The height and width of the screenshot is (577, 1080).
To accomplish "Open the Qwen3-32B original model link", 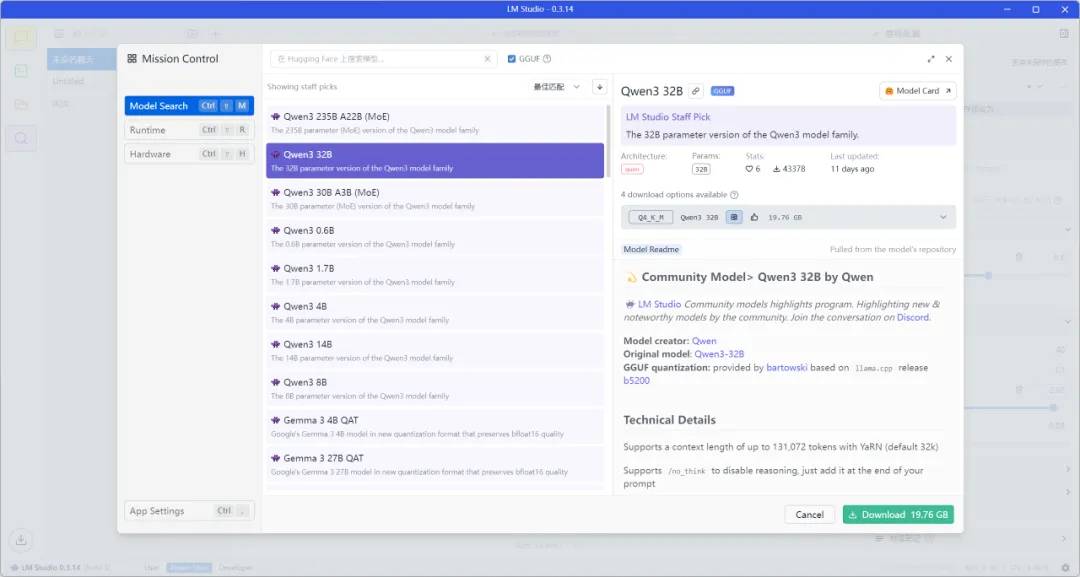I will click(719, 354).
